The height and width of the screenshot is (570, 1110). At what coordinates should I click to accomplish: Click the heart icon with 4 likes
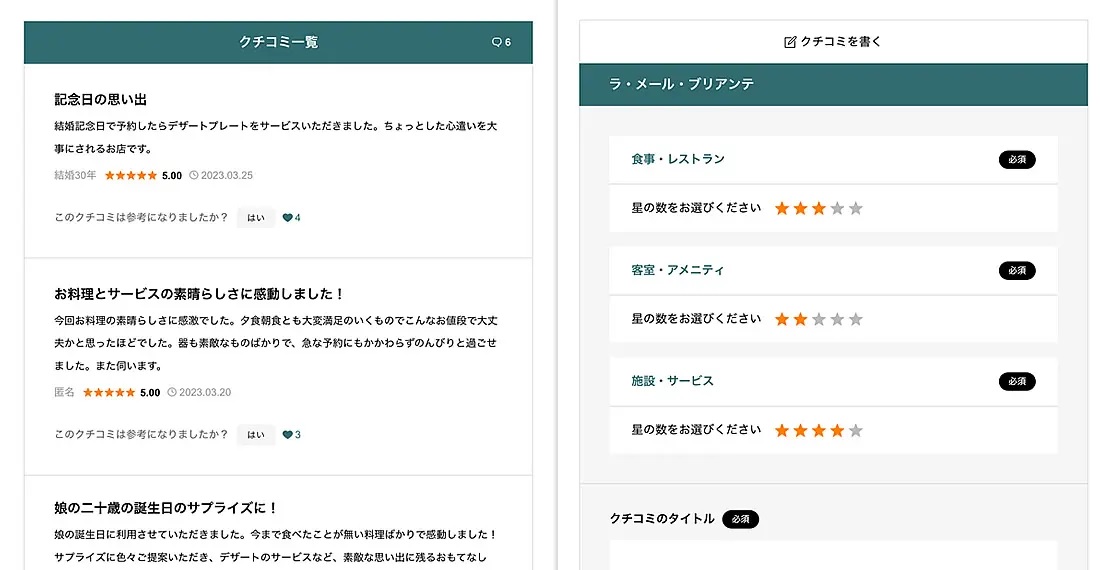pyautogui.click(x=288, y=218)
